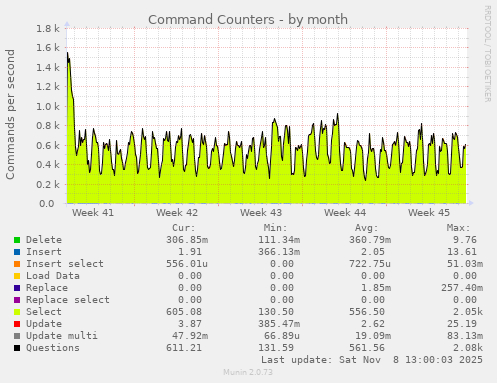Click the Questions legend label
The image size is (497, 383).
coord(53,348)
